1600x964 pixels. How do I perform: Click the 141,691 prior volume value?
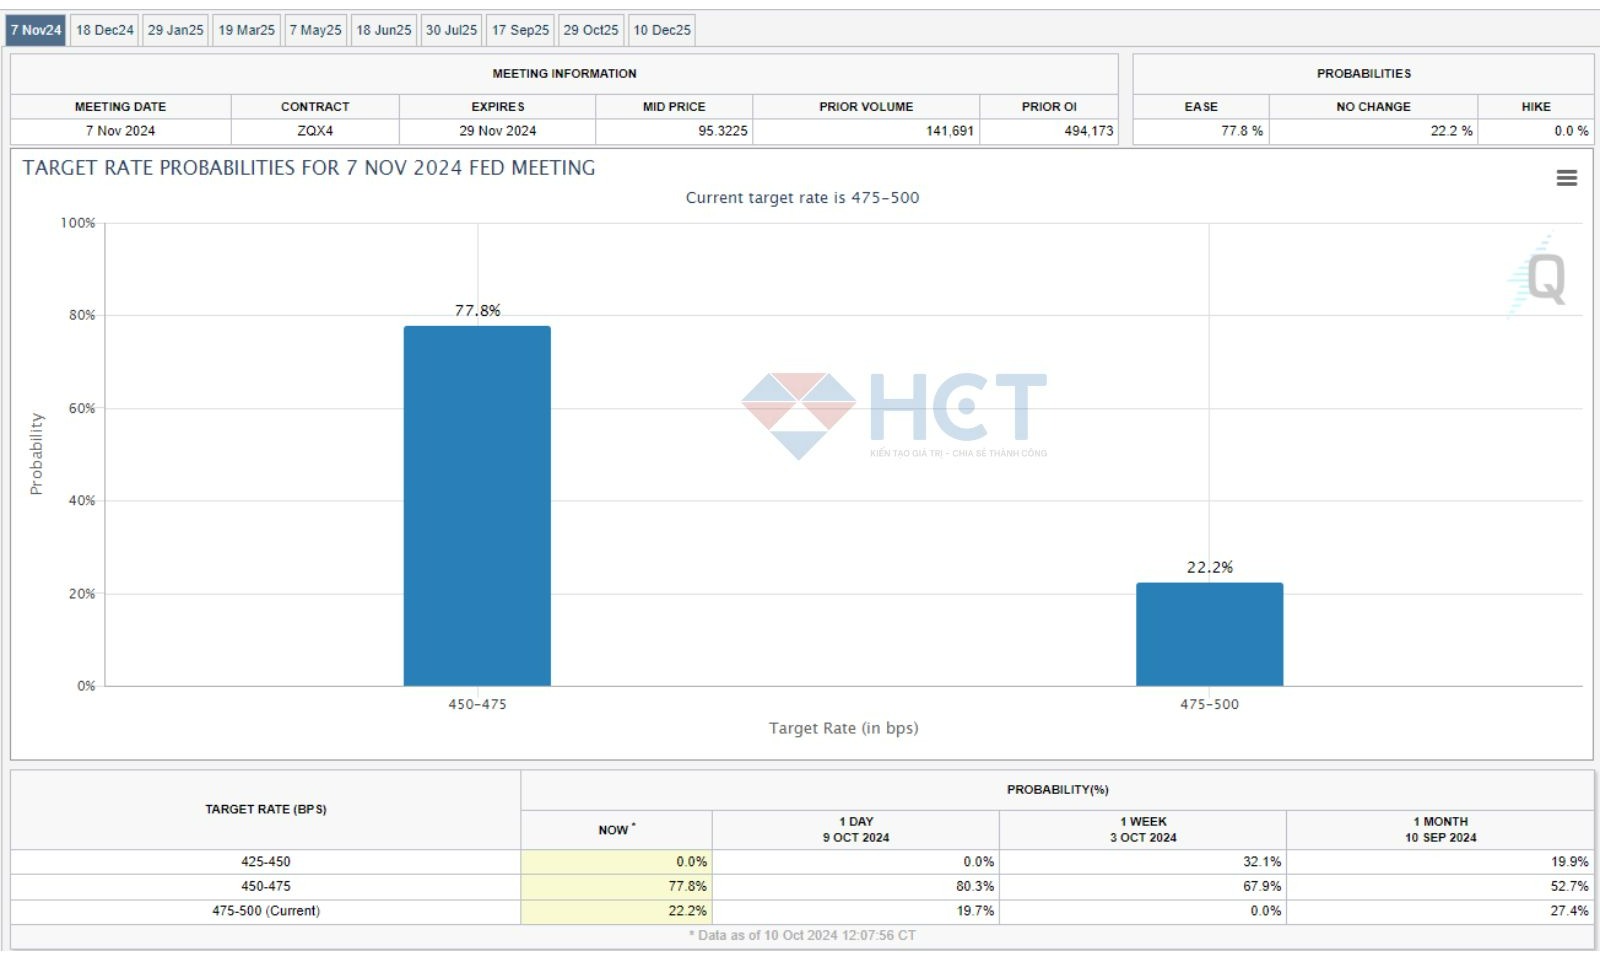click(949, 131)
